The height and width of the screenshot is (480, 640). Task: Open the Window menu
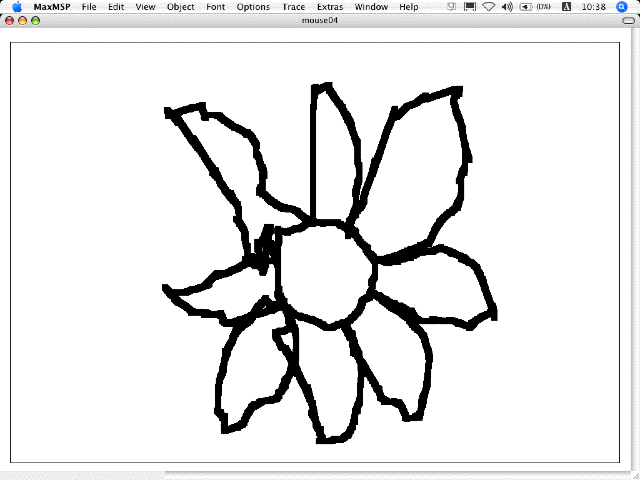(x=371, y=7)
